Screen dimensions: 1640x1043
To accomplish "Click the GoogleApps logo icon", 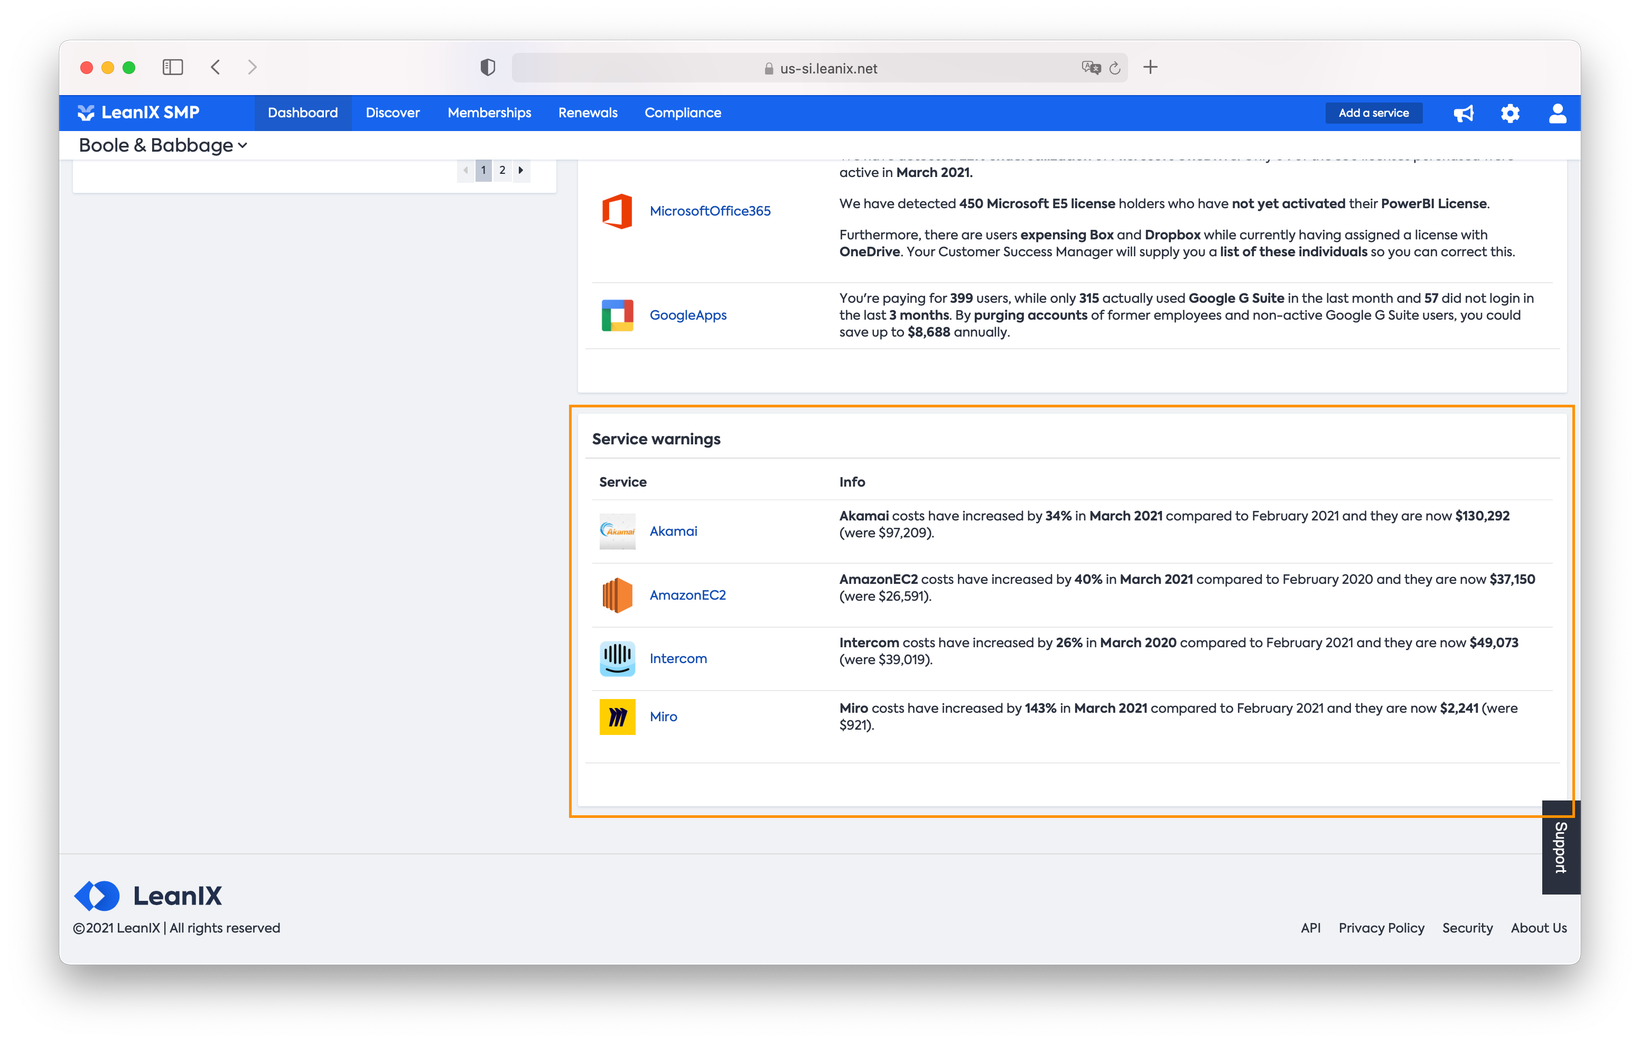I will (617, 315).
